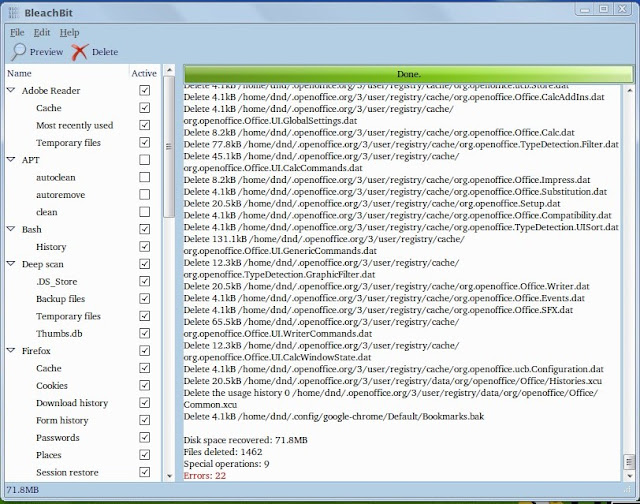Click the 71.8MB status bar text
This screenshot has width=640, height=504.
pos(22,490)
